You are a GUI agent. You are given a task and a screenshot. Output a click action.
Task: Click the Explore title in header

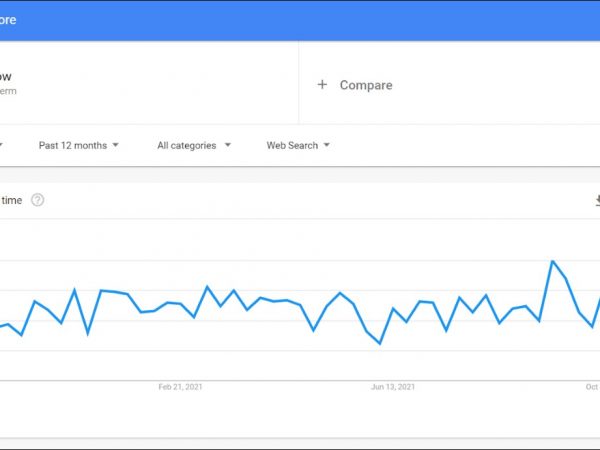(x=8, y=19)
